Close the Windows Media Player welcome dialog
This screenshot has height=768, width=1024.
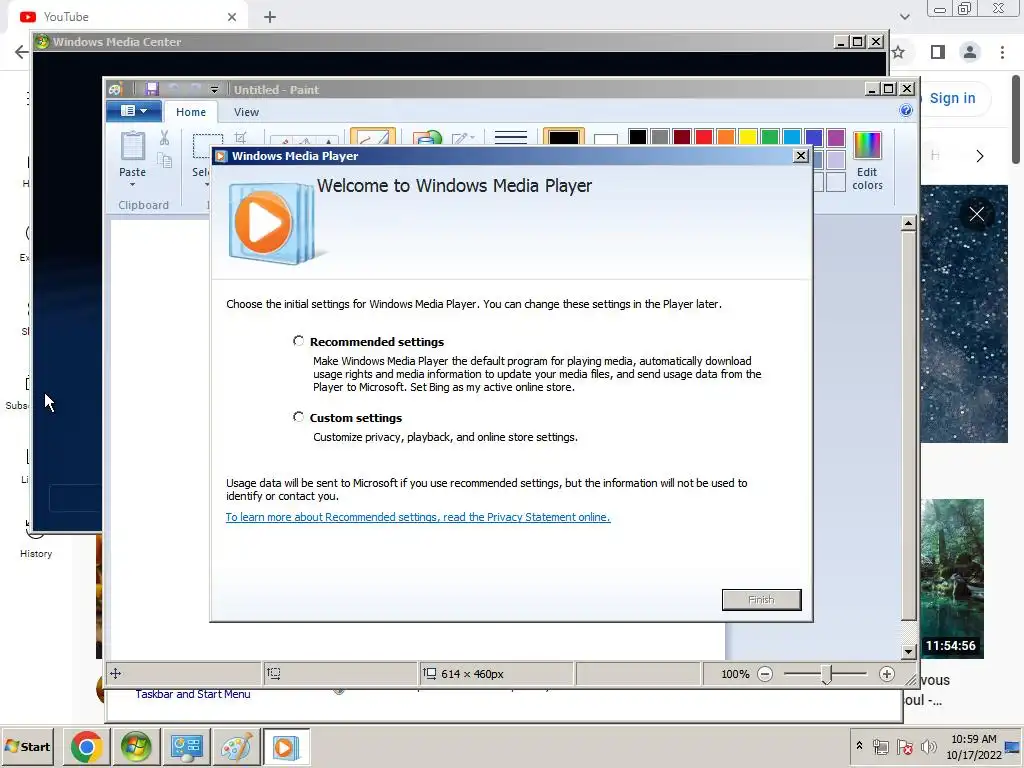point(801,155)
